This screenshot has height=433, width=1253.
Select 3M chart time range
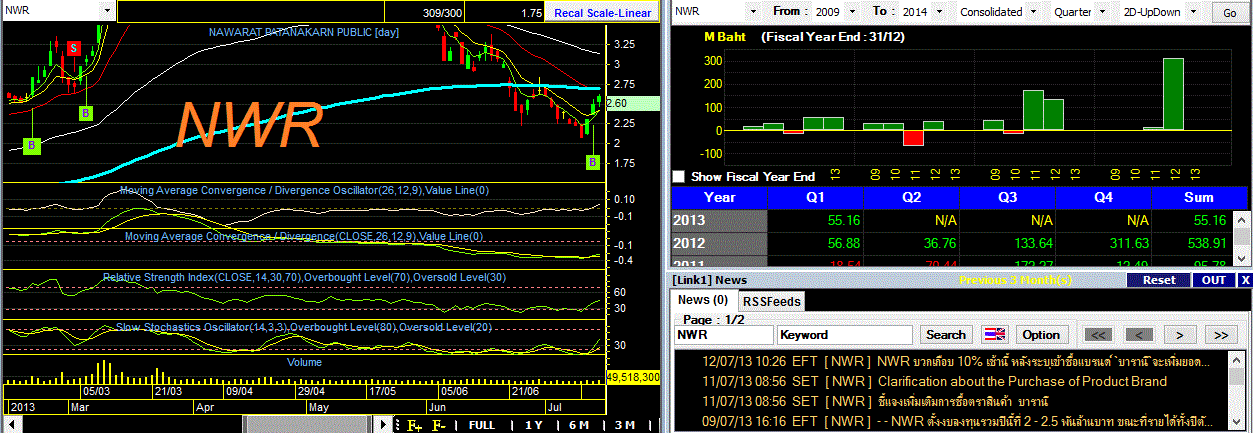click(624, 425)
